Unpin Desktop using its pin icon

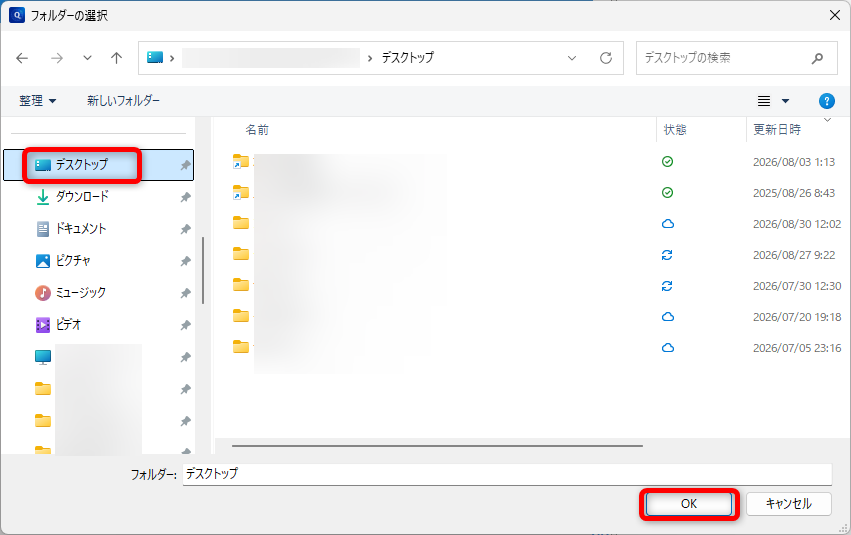pos(186,165)
